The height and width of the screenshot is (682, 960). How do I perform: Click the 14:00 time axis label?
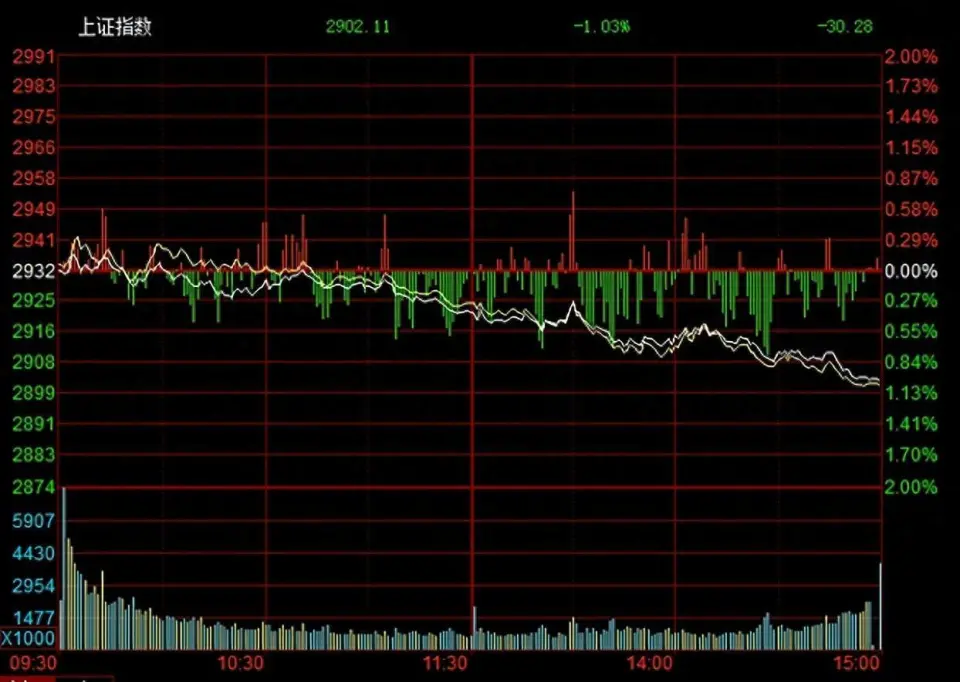click(x=649, y=663)
